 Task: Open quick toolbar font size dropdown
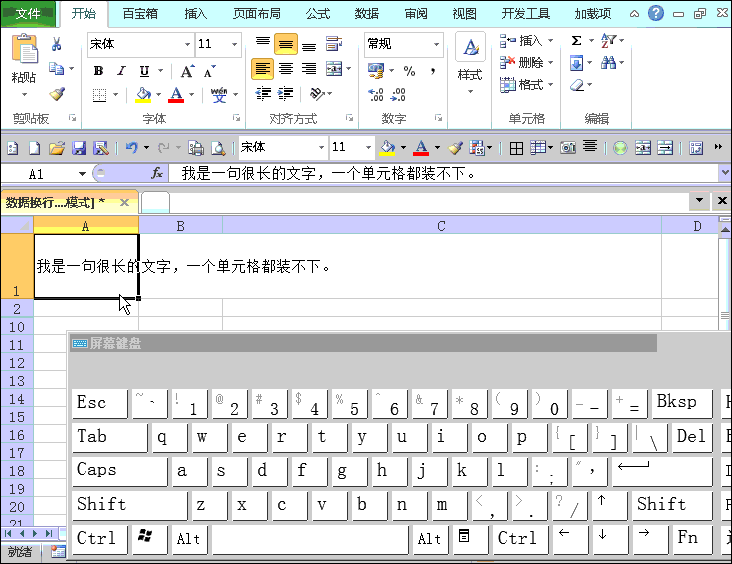pyautogui.click(x=368, y=148)
